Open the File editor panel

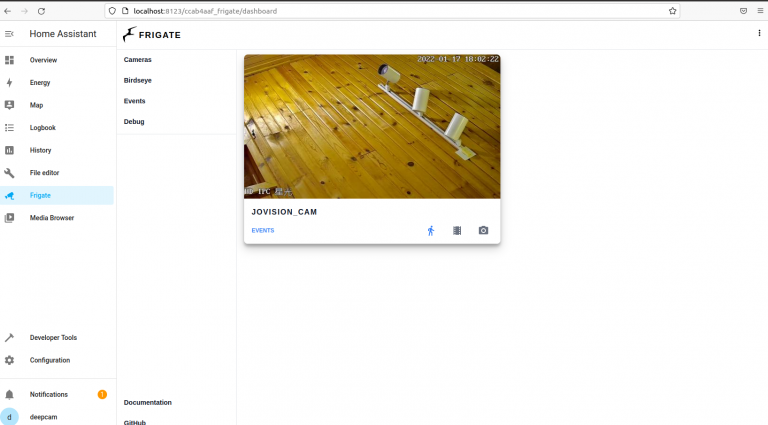(x=45, y=173)
